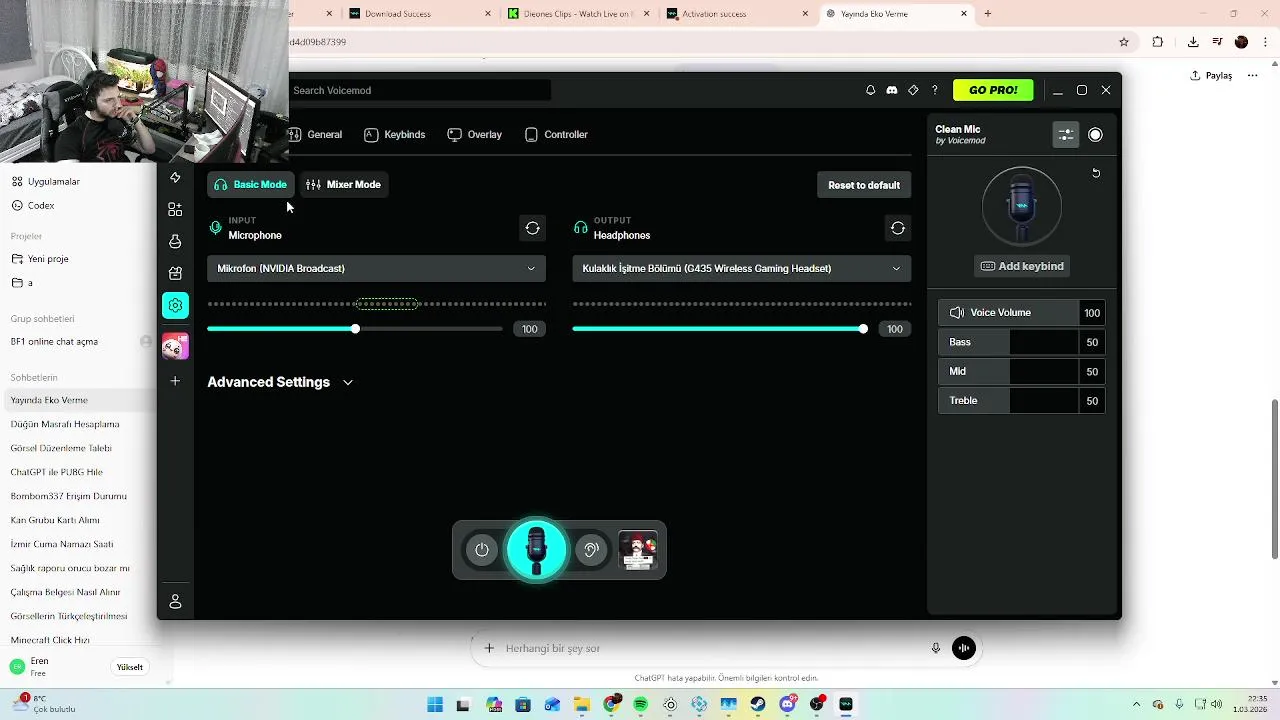Click the reset arrow beside Clean Mic avatar

pos(1096,173)
